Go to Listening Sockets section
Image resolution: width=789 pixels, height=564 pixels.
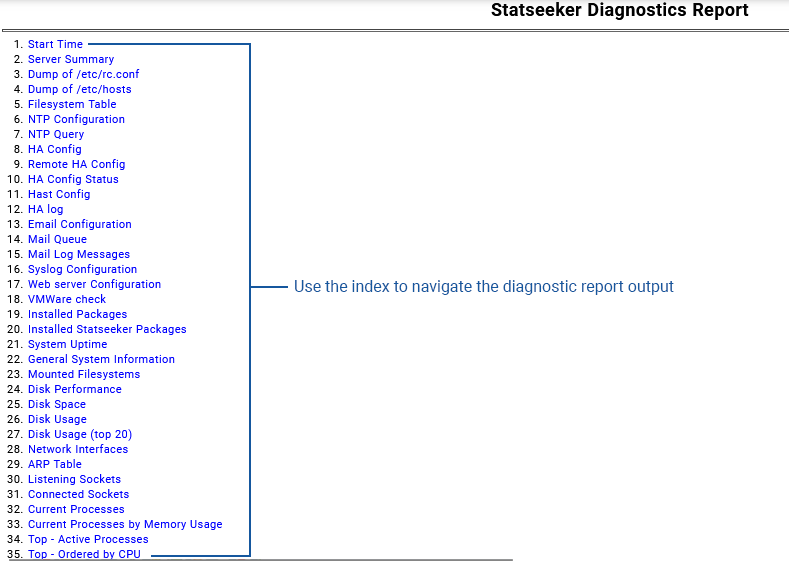(x=74, y=479)
